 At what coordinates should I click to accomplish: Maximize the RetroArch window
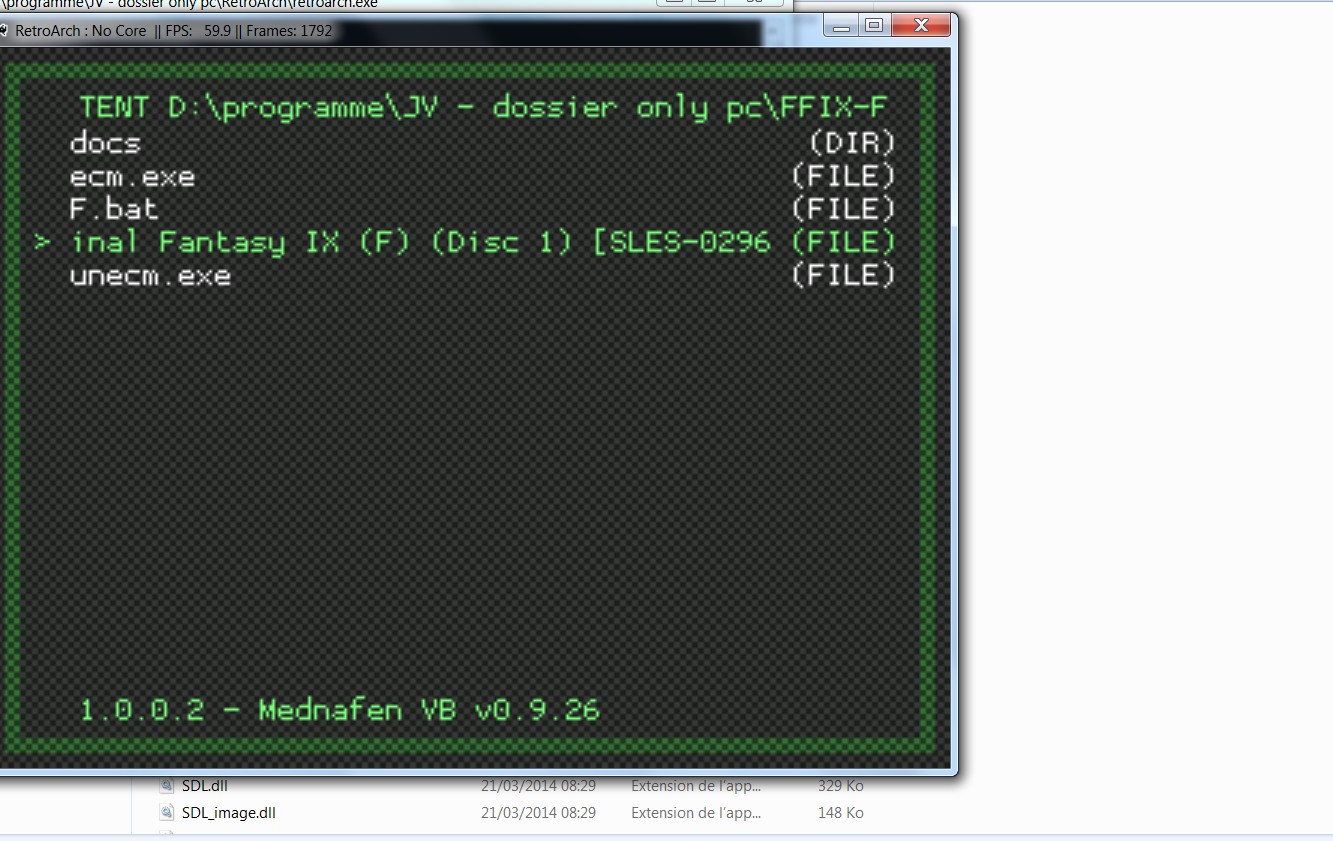click(x=874, y=26)
